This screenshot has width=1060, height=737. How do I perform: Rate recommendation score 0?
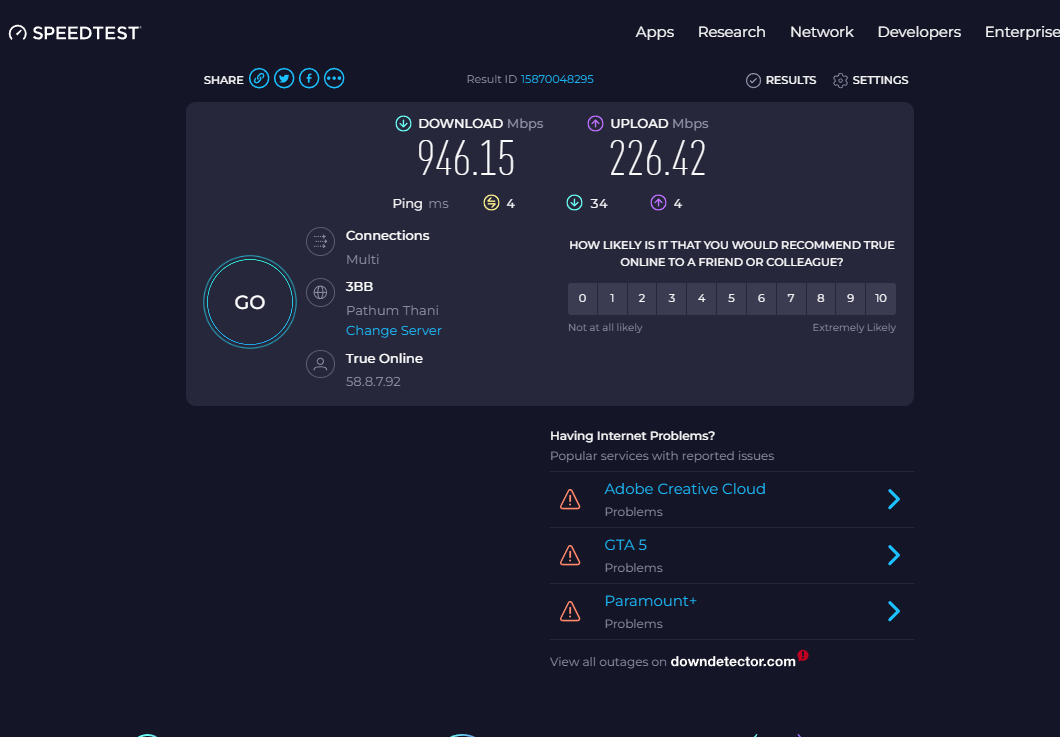(582, 299)
